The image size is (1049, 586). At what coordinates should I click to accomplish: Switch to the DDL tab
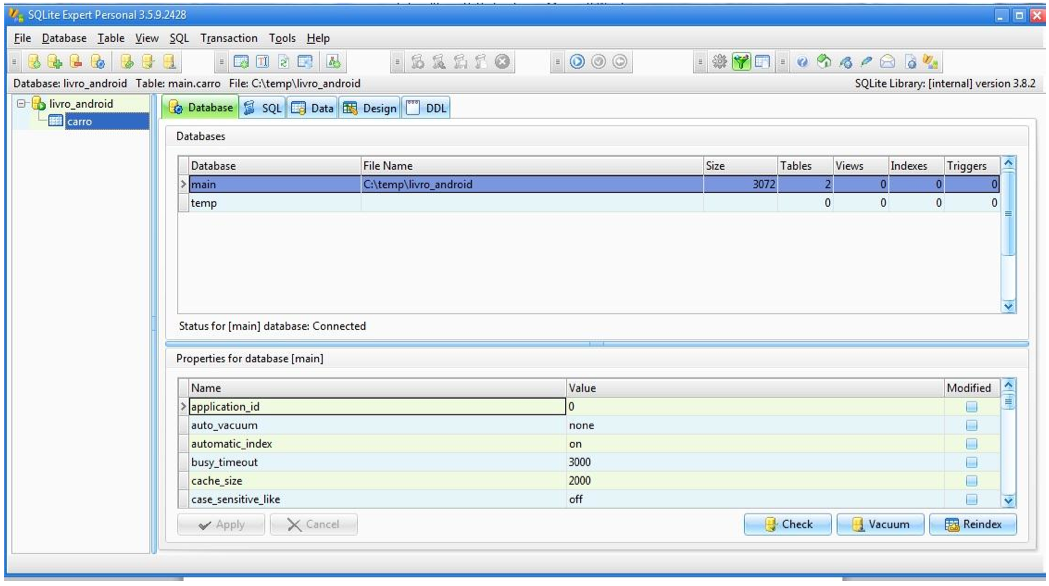[x=426, y=108]
